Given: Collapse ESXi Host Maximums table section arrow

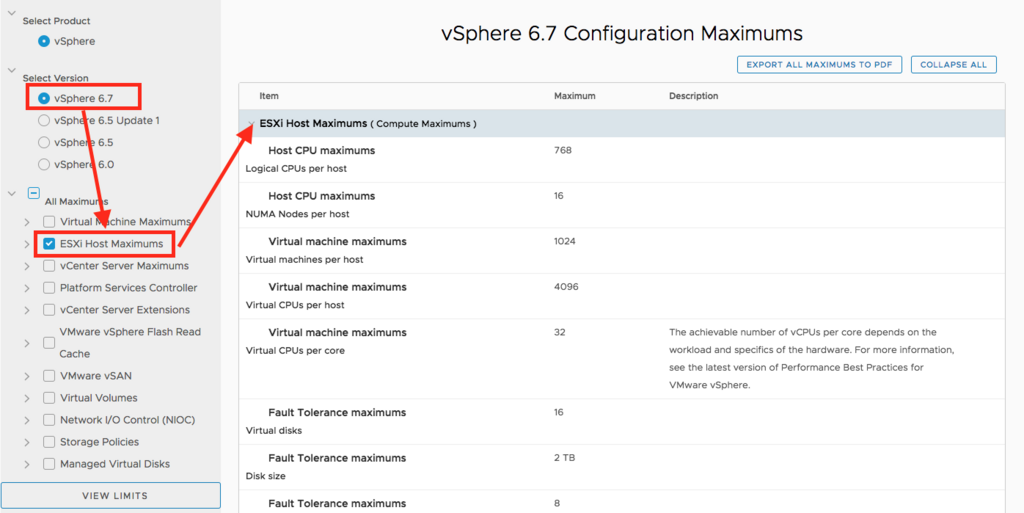Looking at the screenshot, I should pyautogui.click(x=250, y=123).
